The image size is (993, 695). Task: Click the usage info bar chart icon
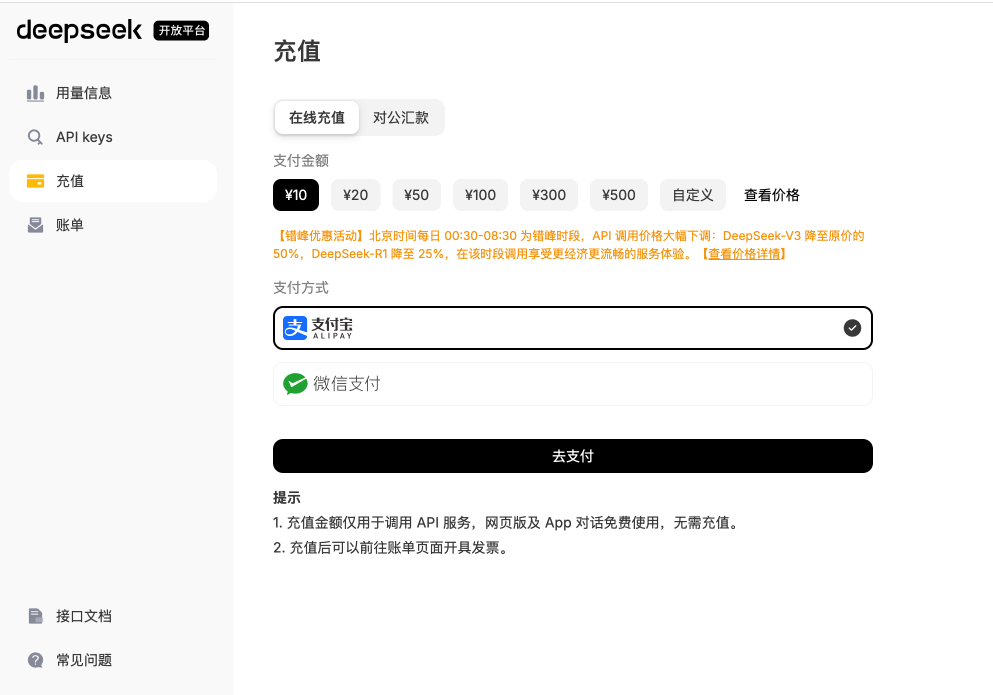35,93
